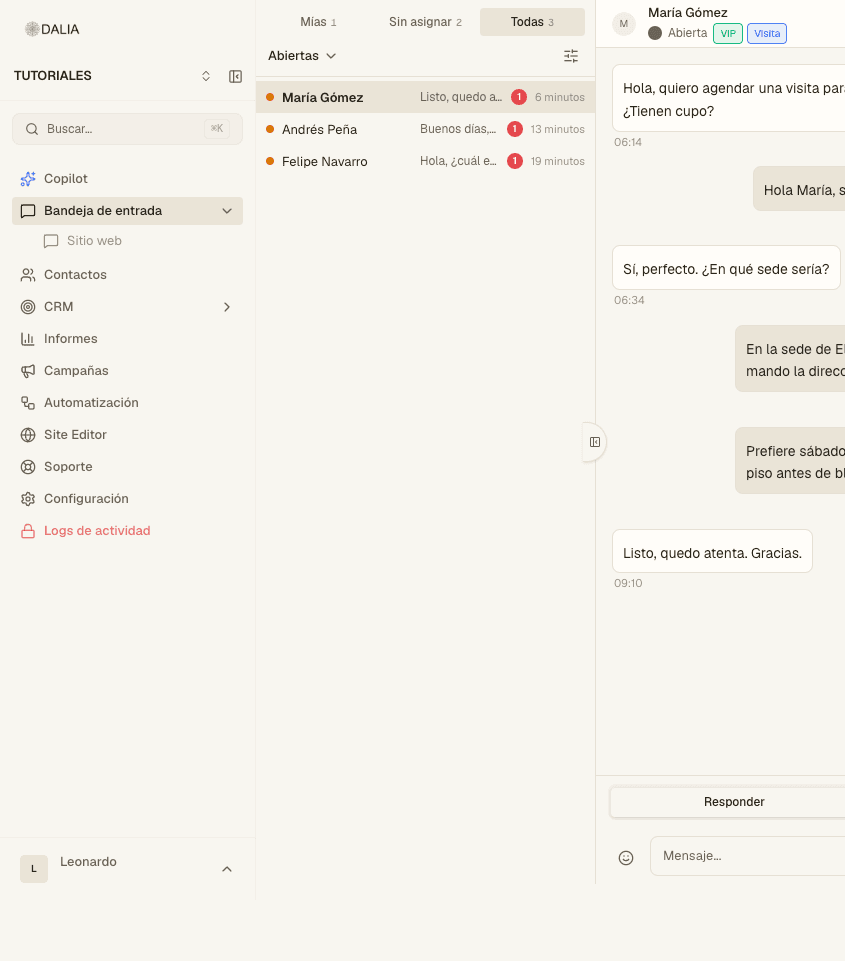
Task: Switch to the Mías tab
Action: 318,22
